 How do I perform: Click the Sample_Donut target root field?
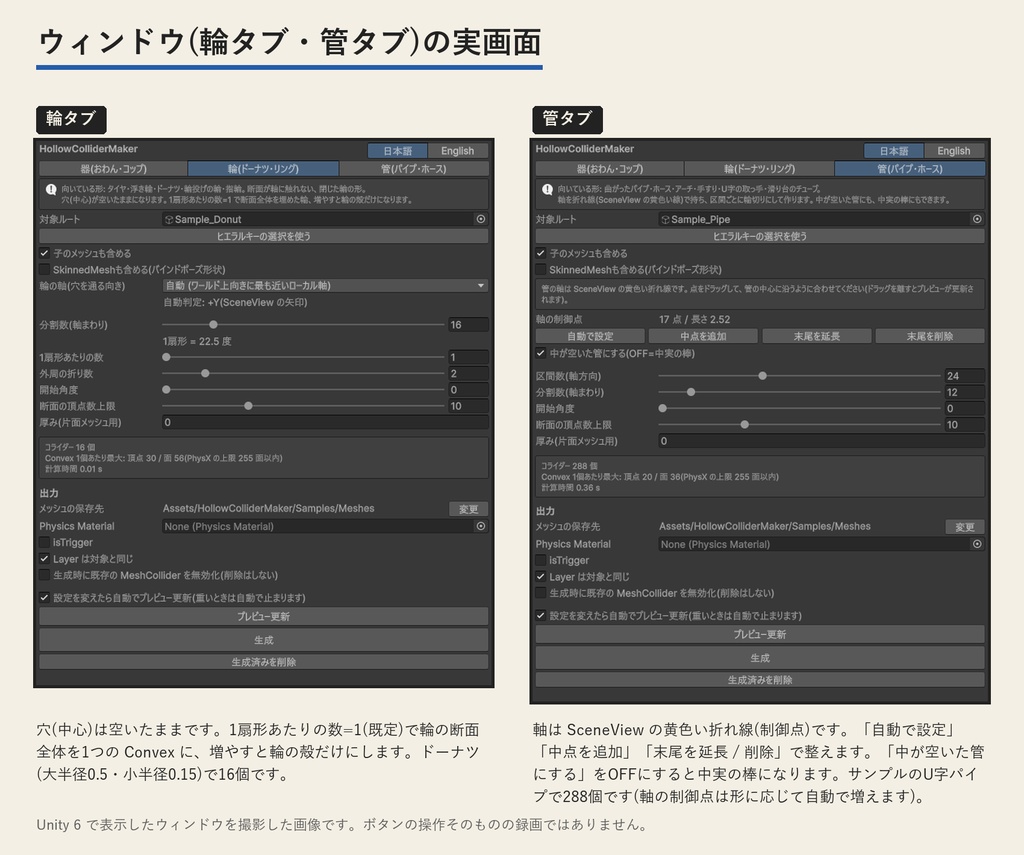click(x=325, y=219)
